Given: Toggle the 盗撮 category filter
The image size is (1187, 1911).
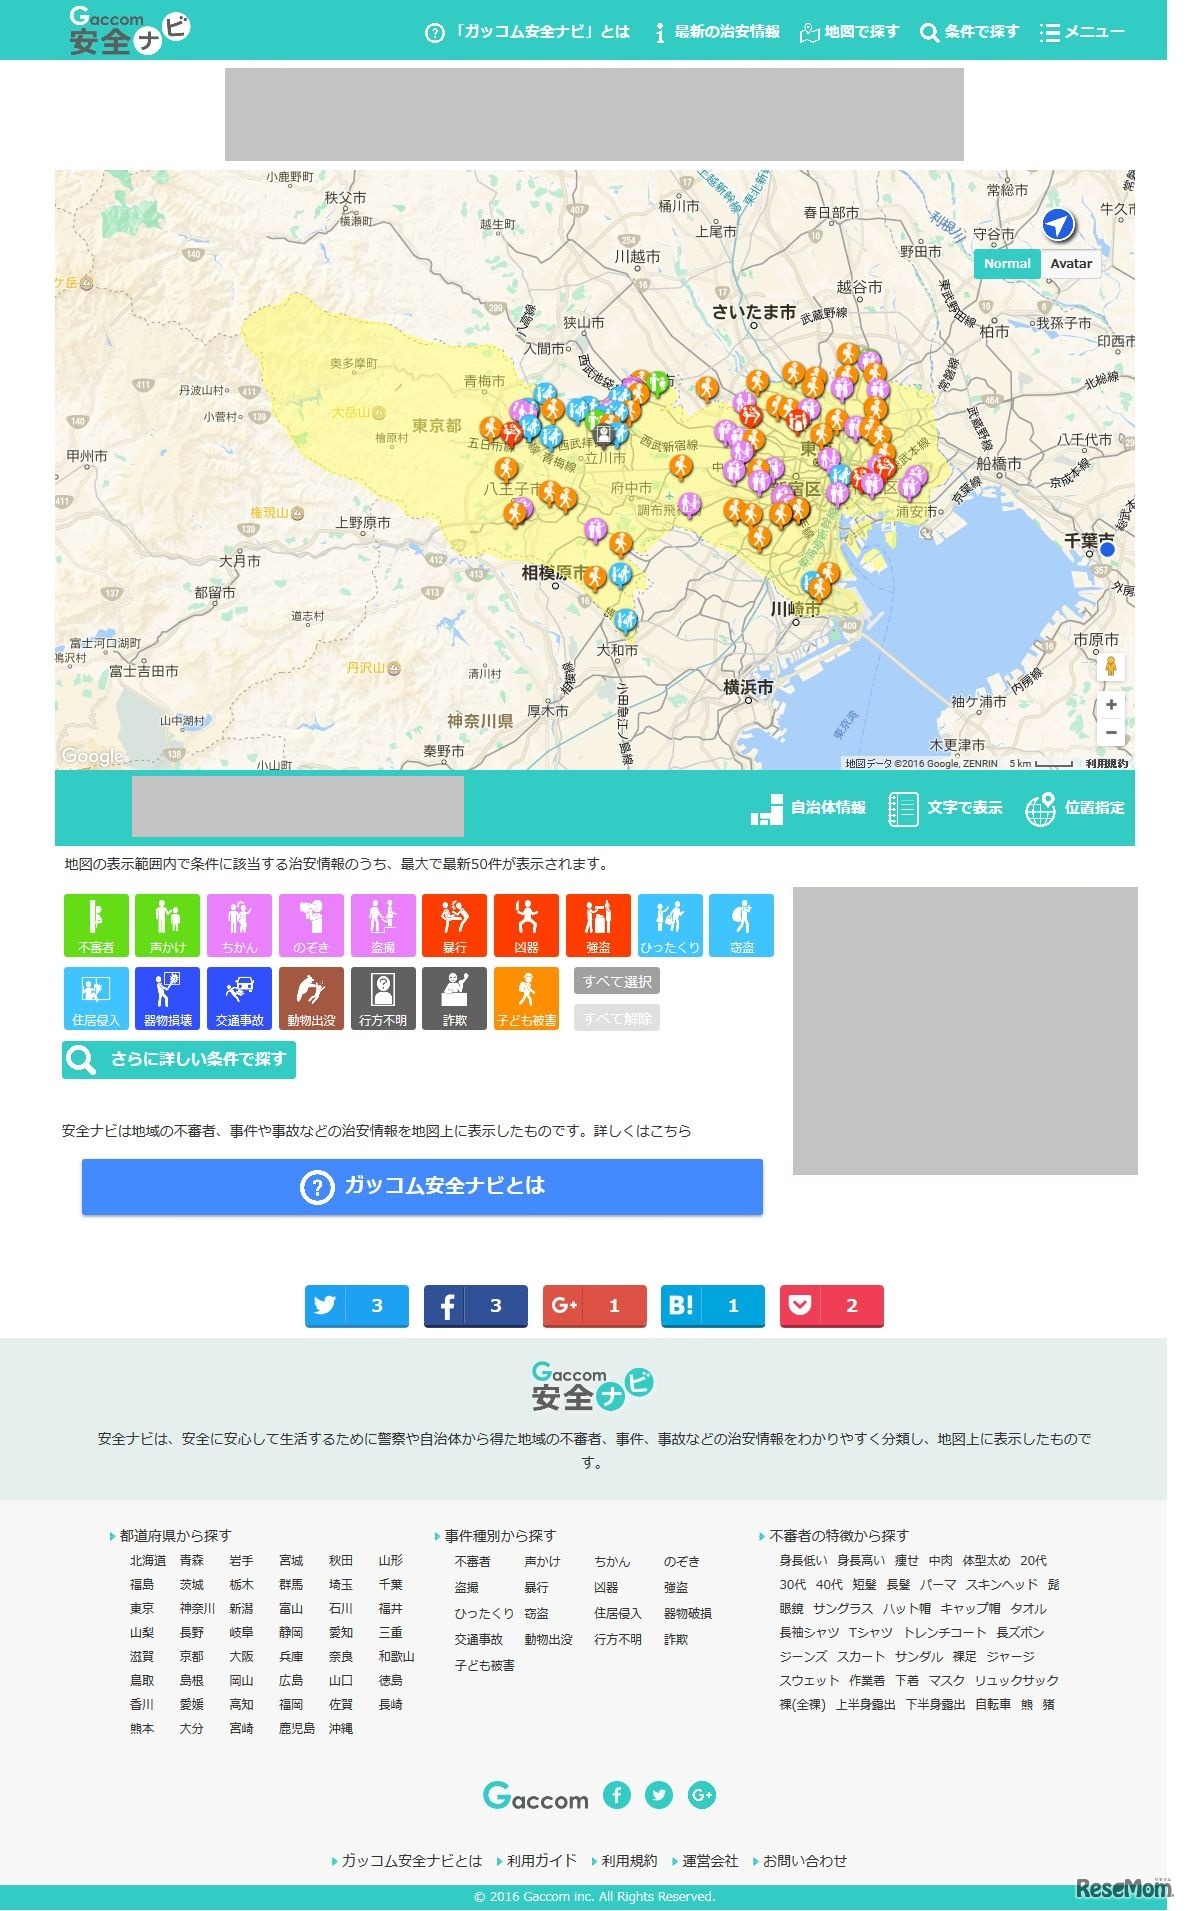Looking at the screenshot, I should click(x=383, y=925).
